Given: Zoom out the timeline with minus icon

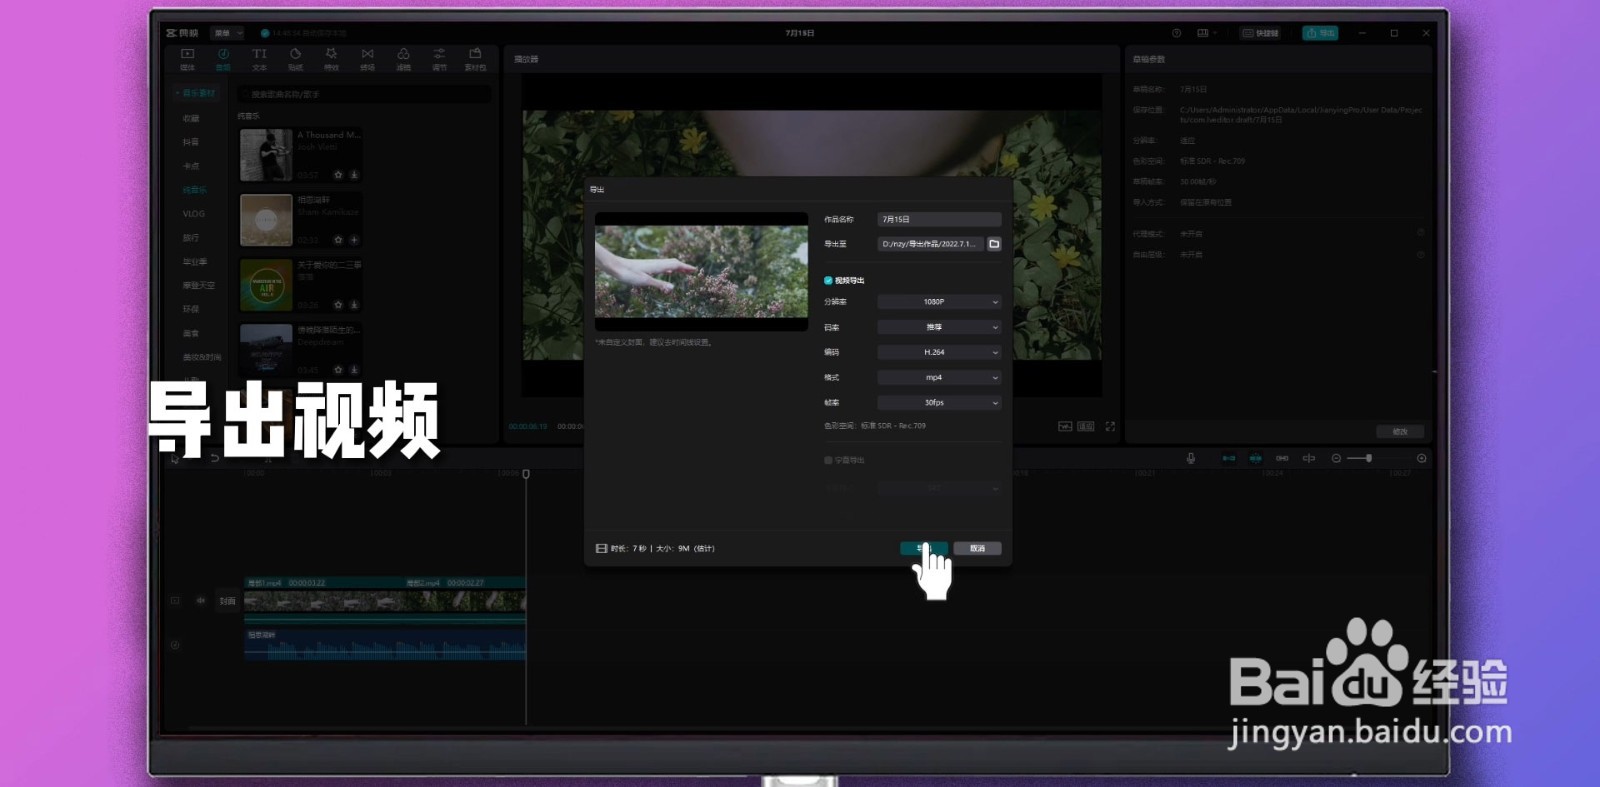Looking at the screenshot, I should point(1336,458).
